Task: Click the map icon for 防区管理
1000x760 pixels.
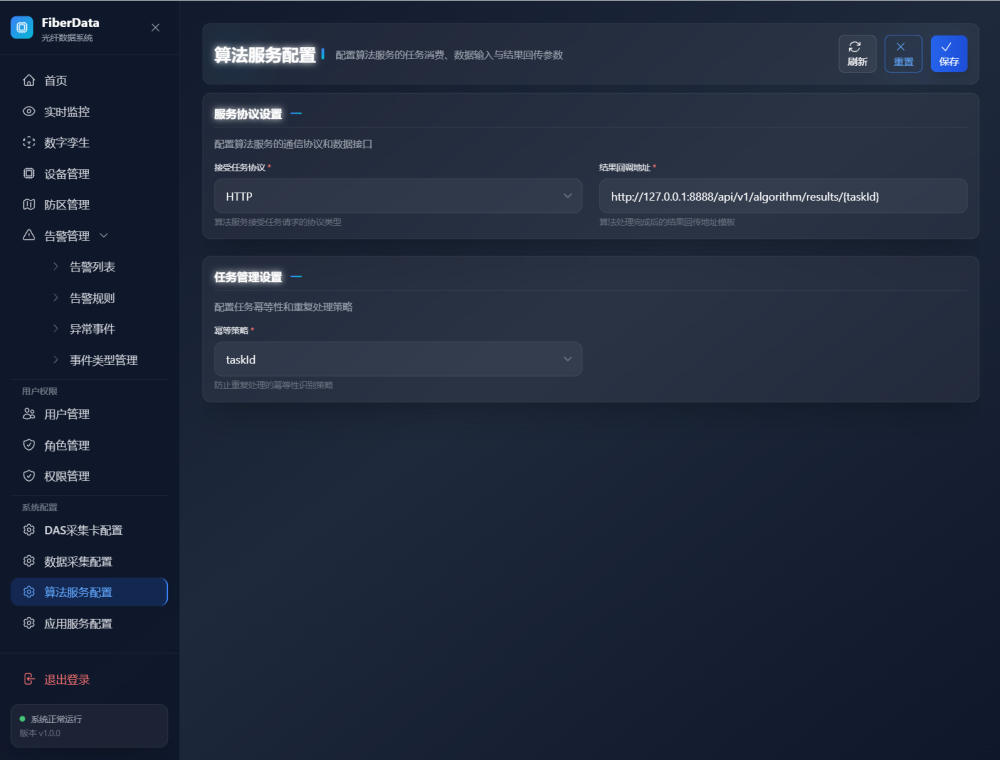Action: [x=29, y=205]
